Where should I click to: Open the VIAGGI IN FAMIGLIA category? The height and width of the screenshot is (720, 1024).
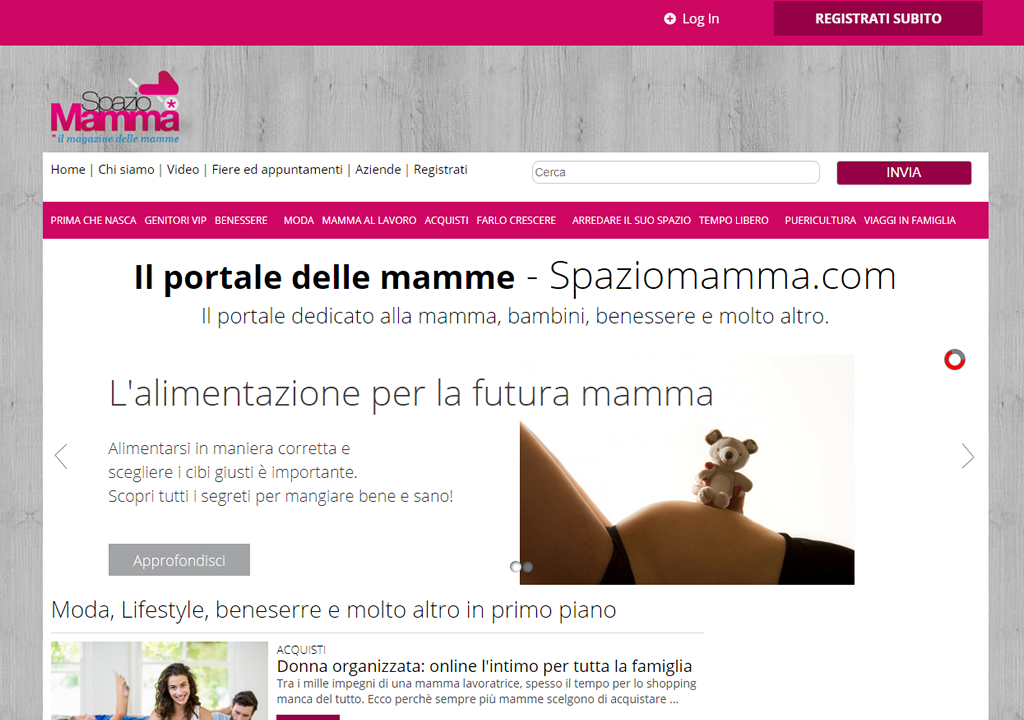(910, 220)
